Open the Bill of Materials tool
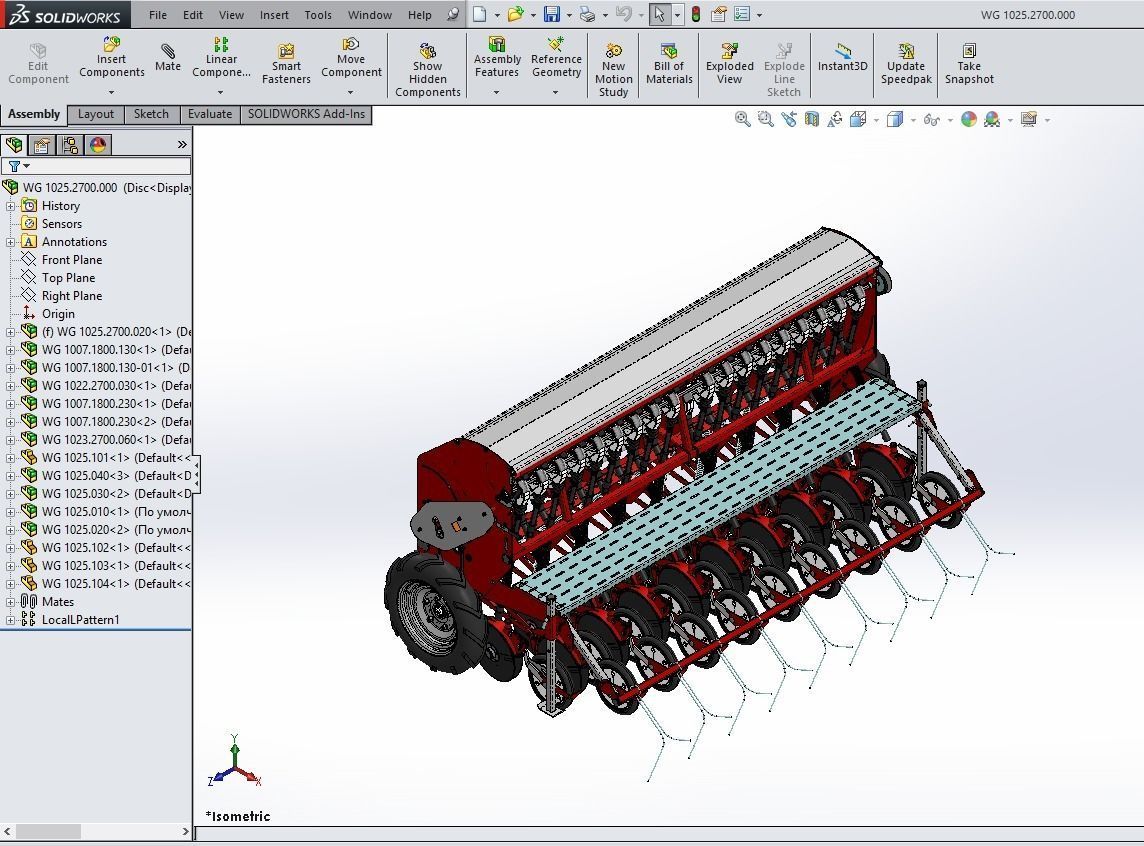The width and height of the screenshot is (1144, 846). pos(669,63)
